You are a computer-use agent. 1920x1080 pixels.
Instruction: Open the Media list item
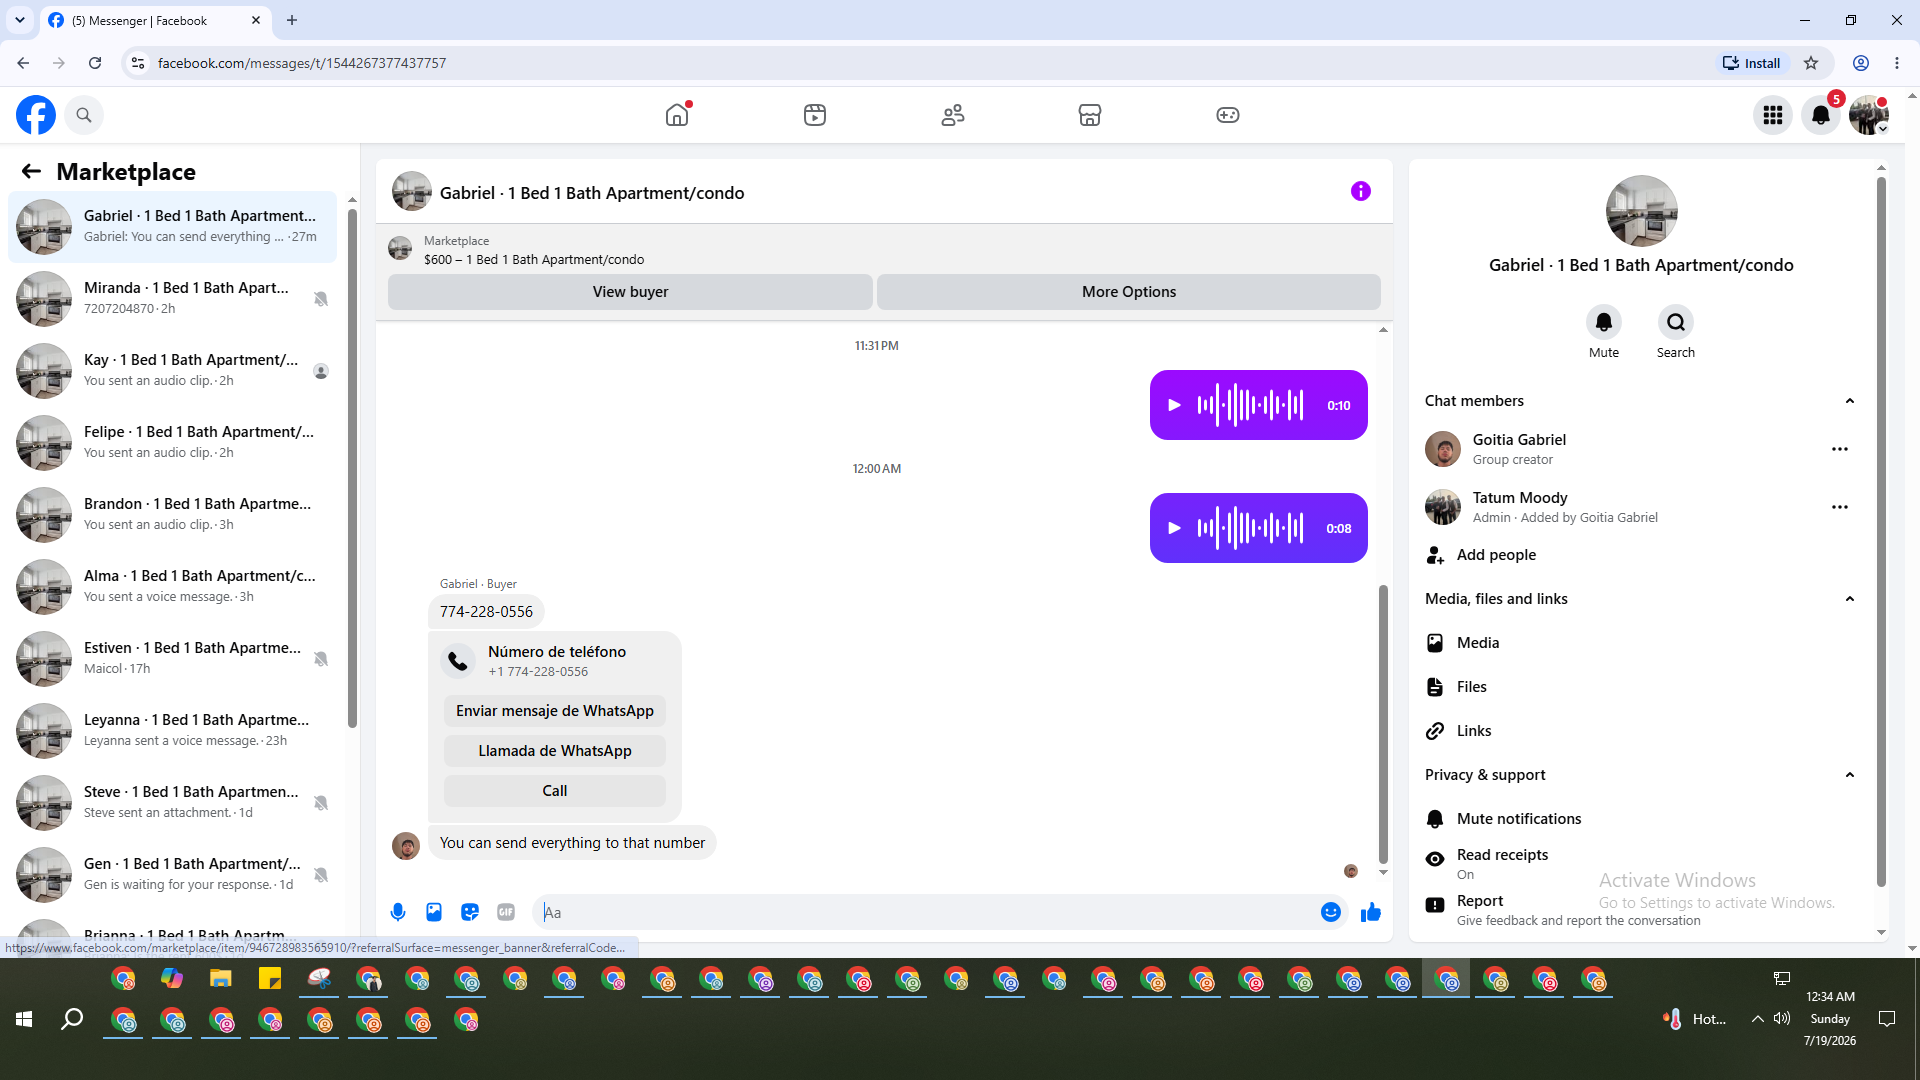tap(1640, 643)
